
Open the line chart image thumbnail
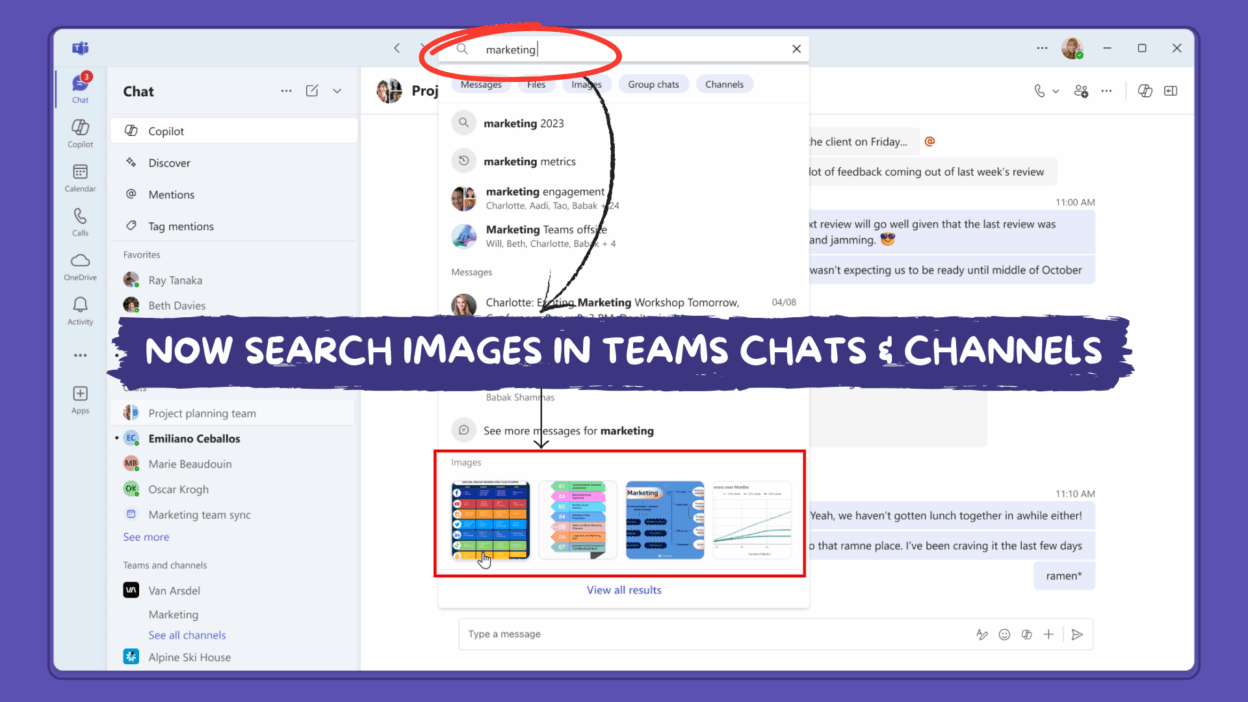click(x=752, y=520)
